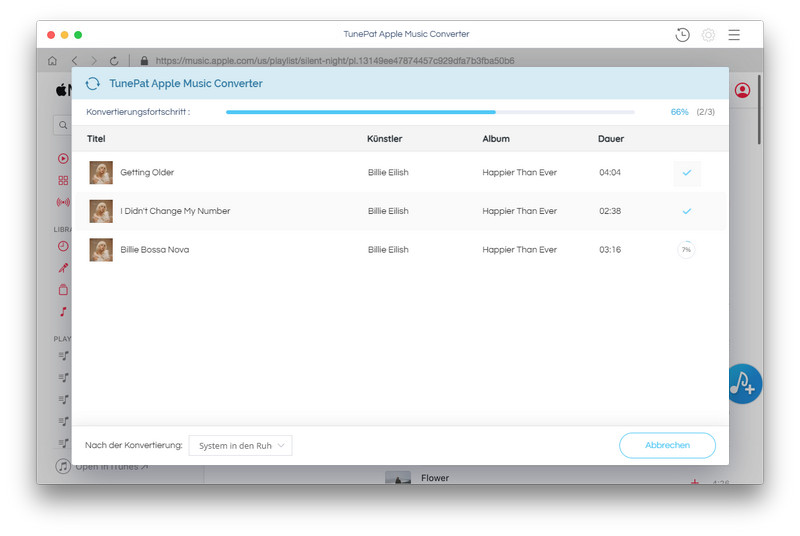Click the Dauer column header
This screenshot has width=800, height=536.
tap(611, 139)
